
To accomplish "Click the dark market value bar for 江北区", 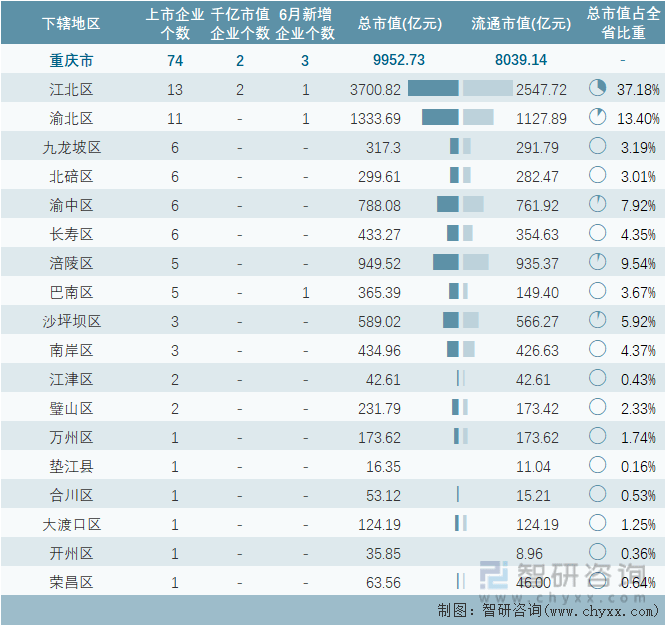I will [x=433, y=89].
